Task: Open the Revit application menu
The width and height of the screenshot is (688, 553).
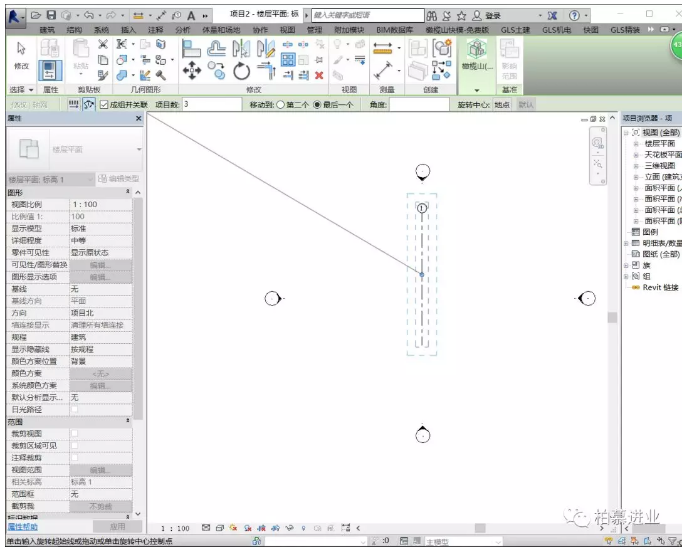Action: coord(14,16)
